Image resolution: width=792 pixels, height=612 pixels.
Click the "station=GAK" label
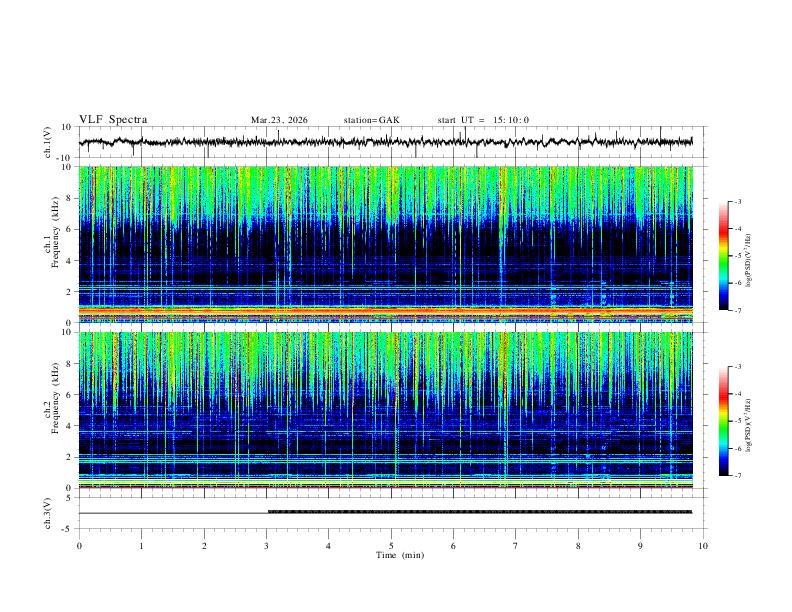371,120
